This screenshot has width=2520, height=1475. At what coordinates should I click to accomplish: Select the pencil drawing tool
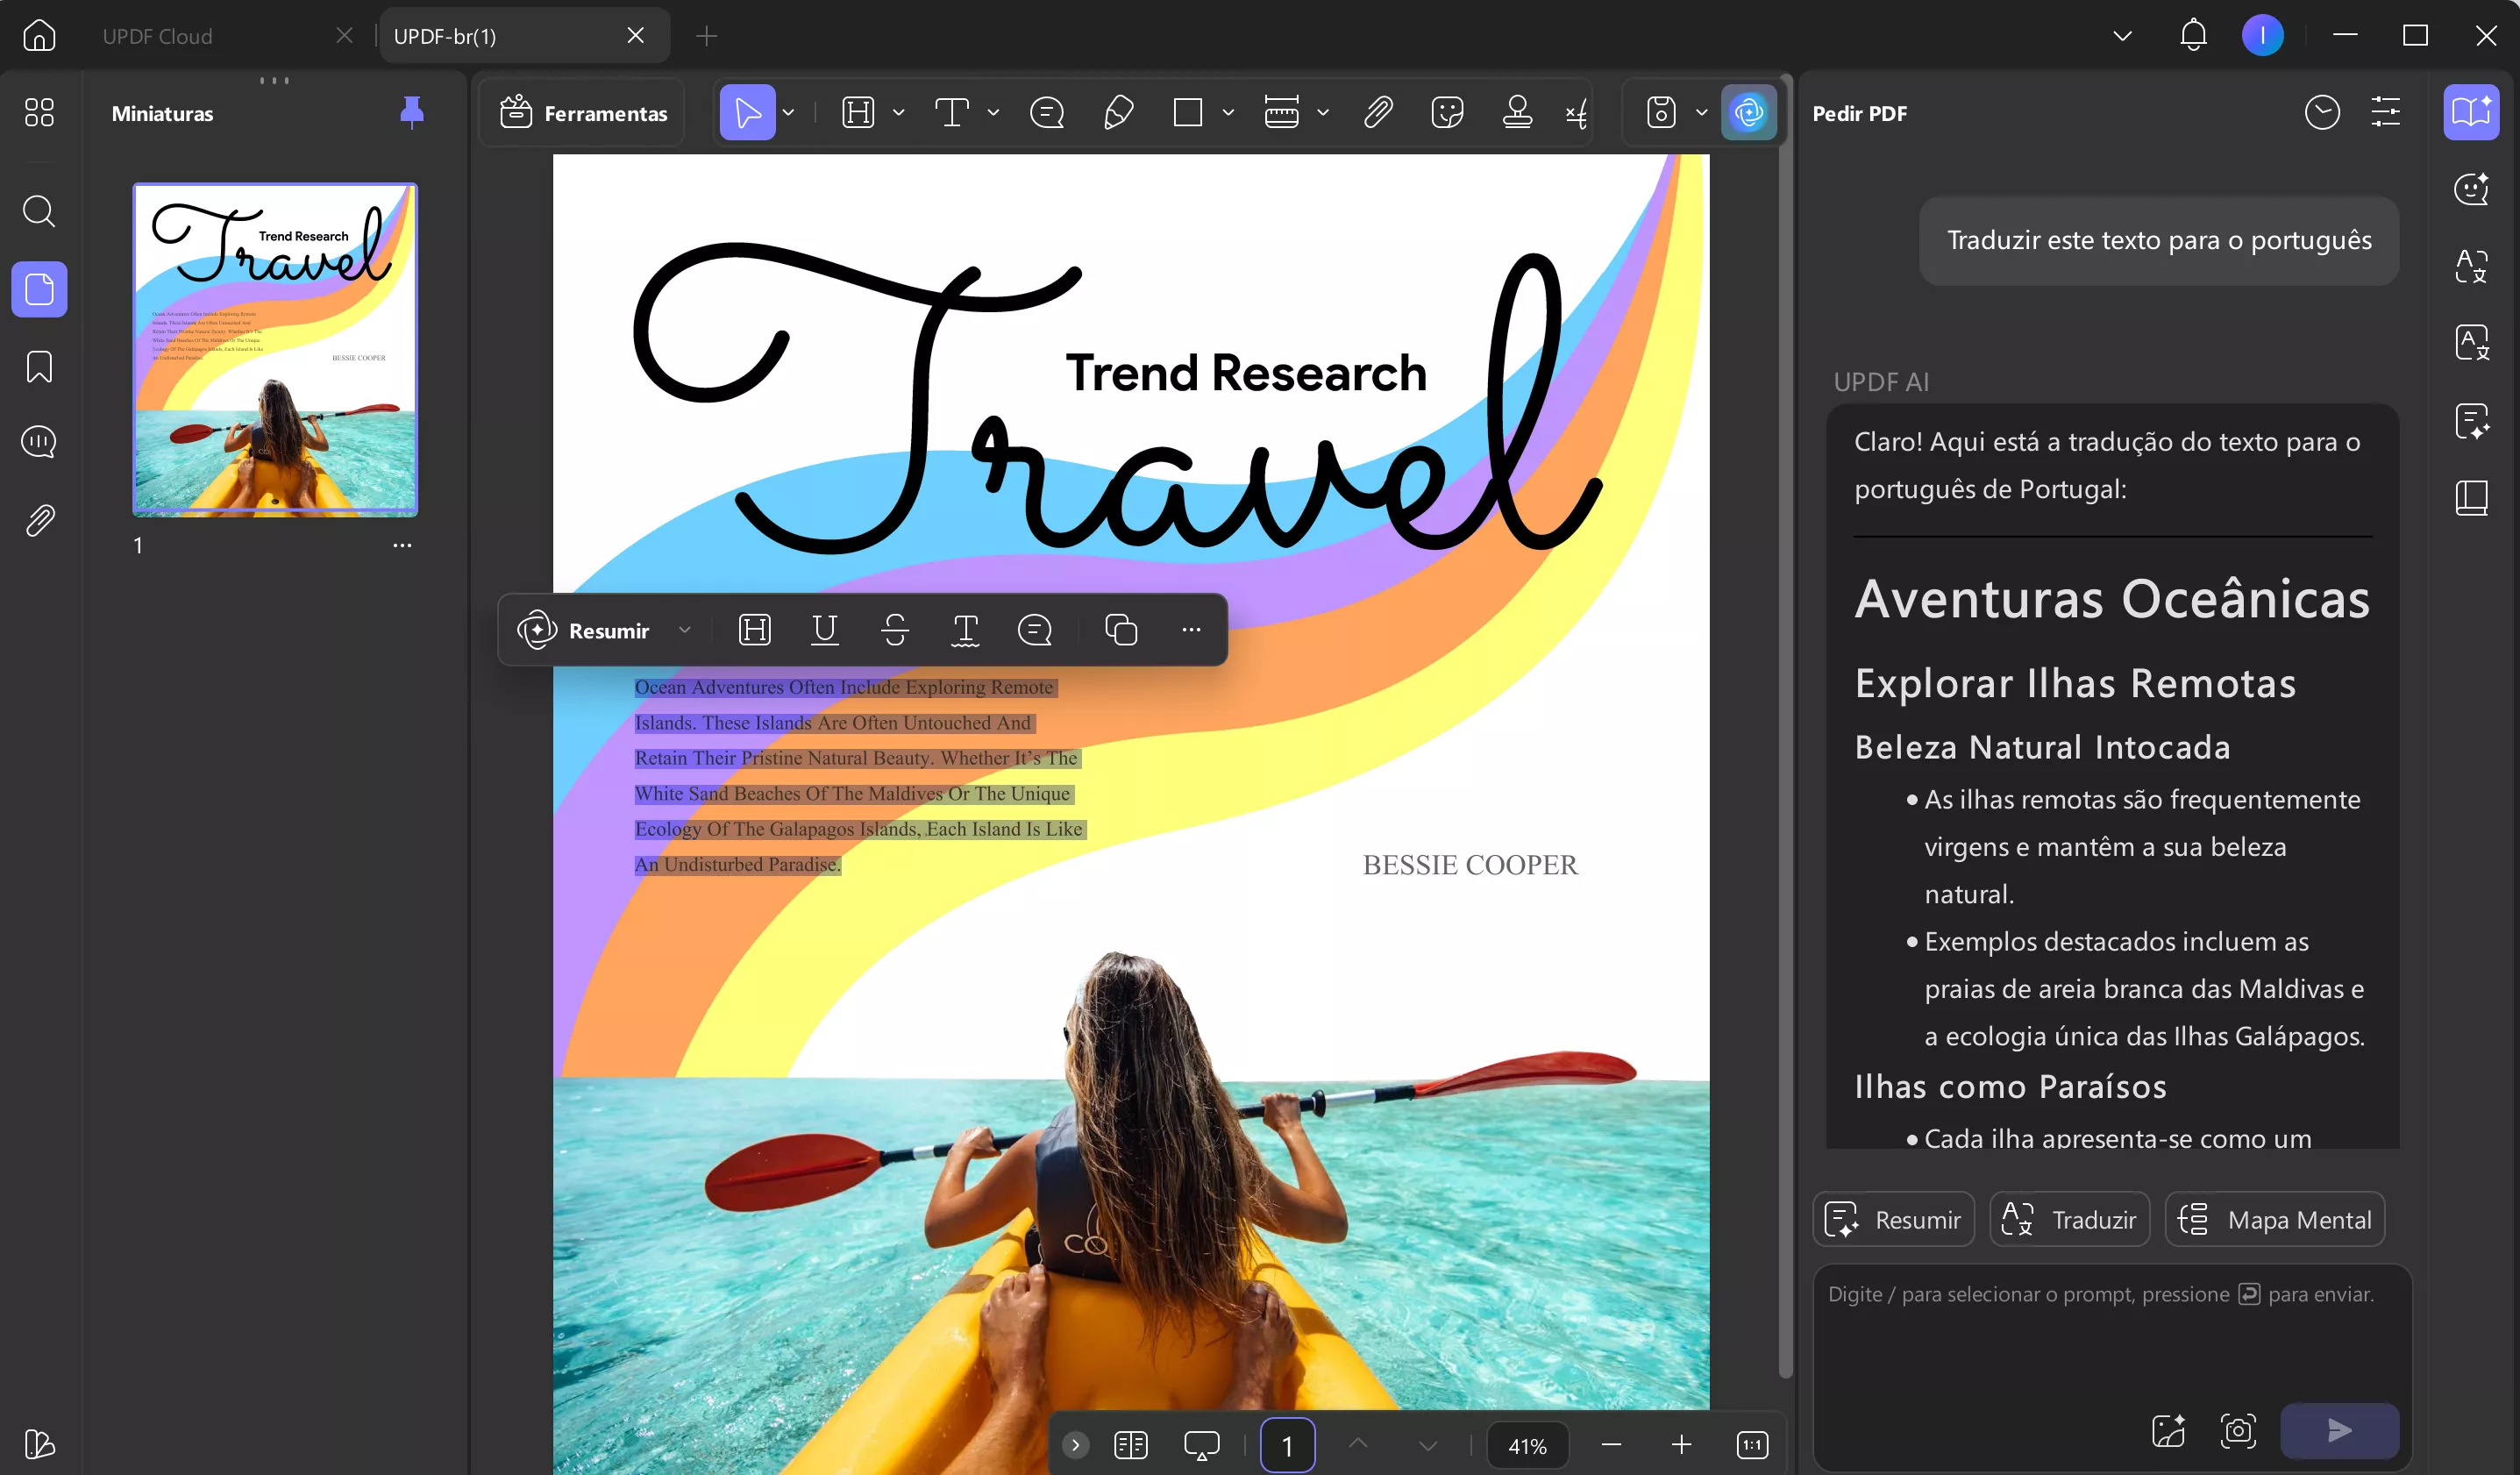tap(1118, 112)
